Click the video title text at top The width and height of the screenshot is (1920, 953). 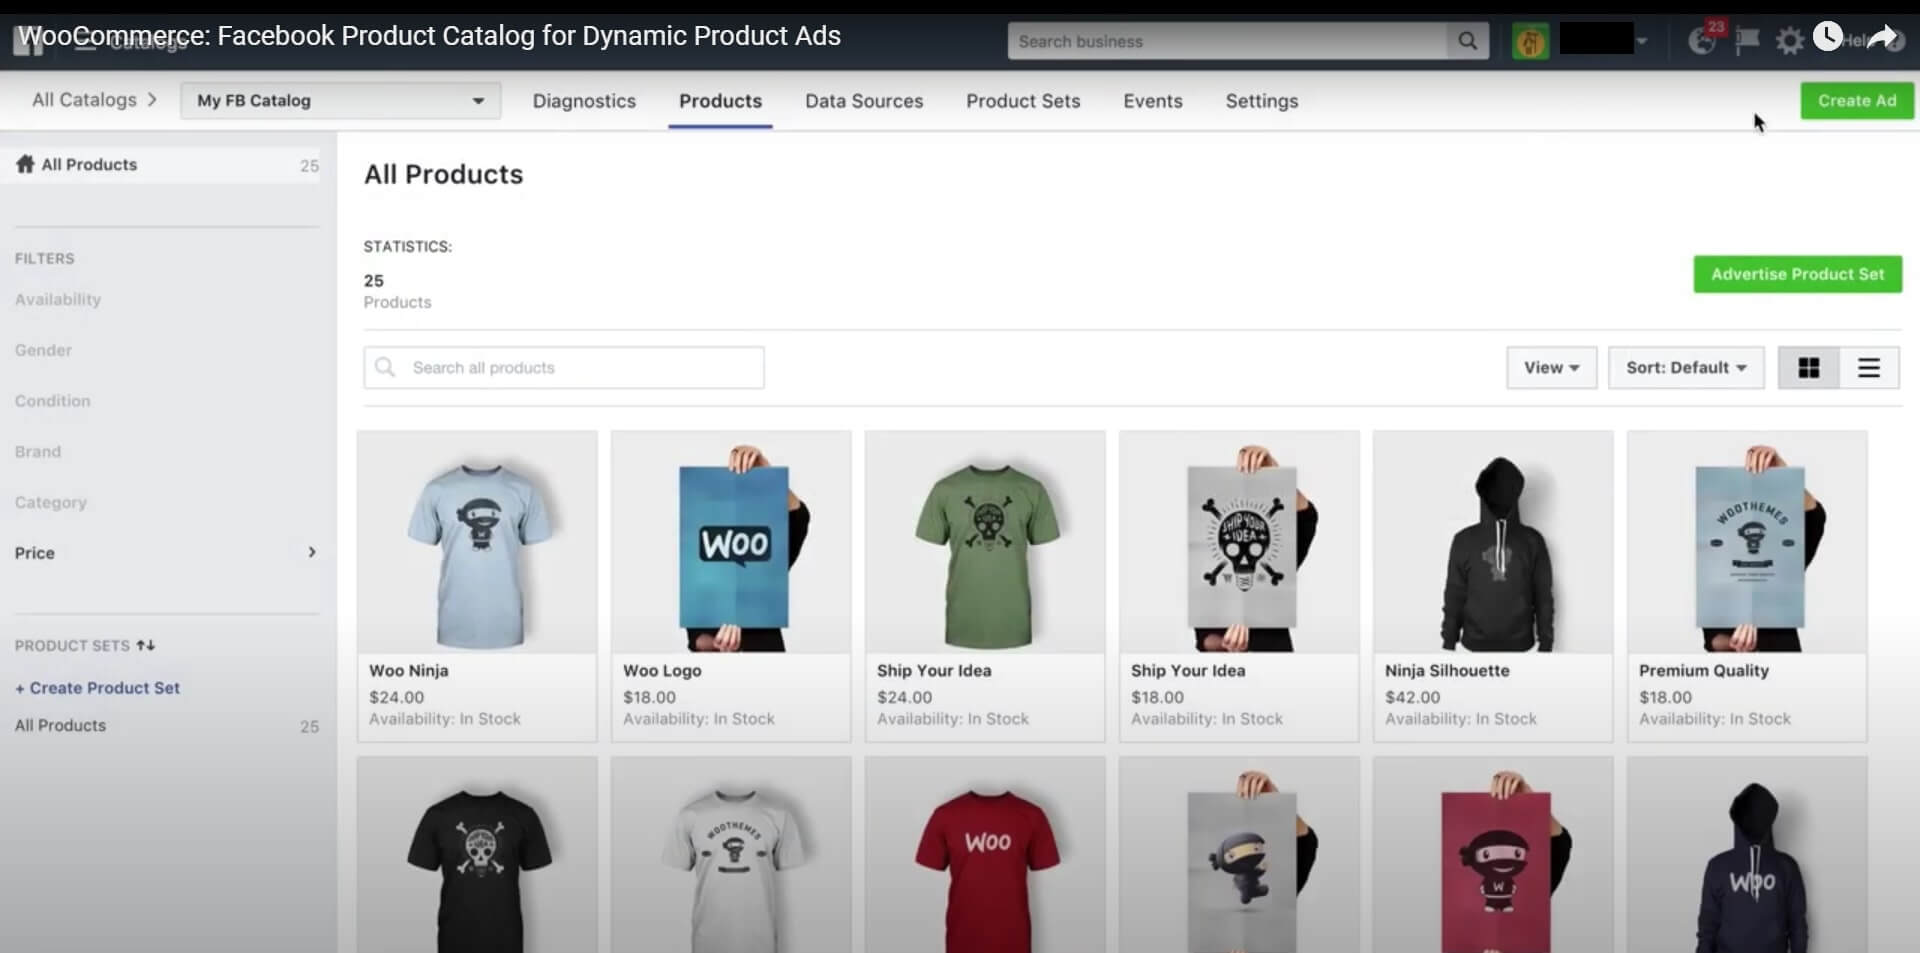click(x=430, y=36)
